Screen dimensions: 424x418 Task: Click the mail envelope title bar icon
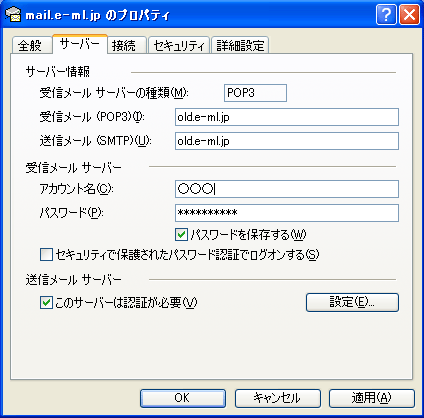[13, 15]
